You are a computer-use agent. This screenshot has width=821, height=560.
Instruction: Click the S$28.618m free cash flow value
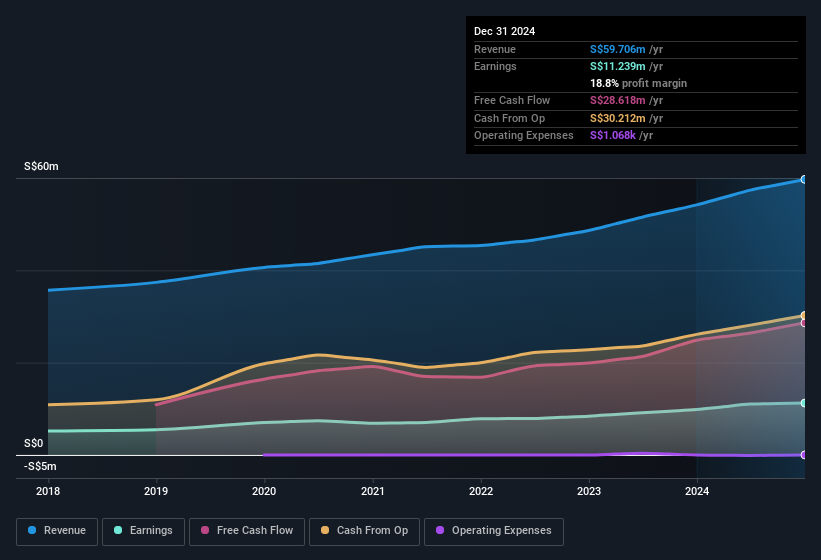coord(617,100)
